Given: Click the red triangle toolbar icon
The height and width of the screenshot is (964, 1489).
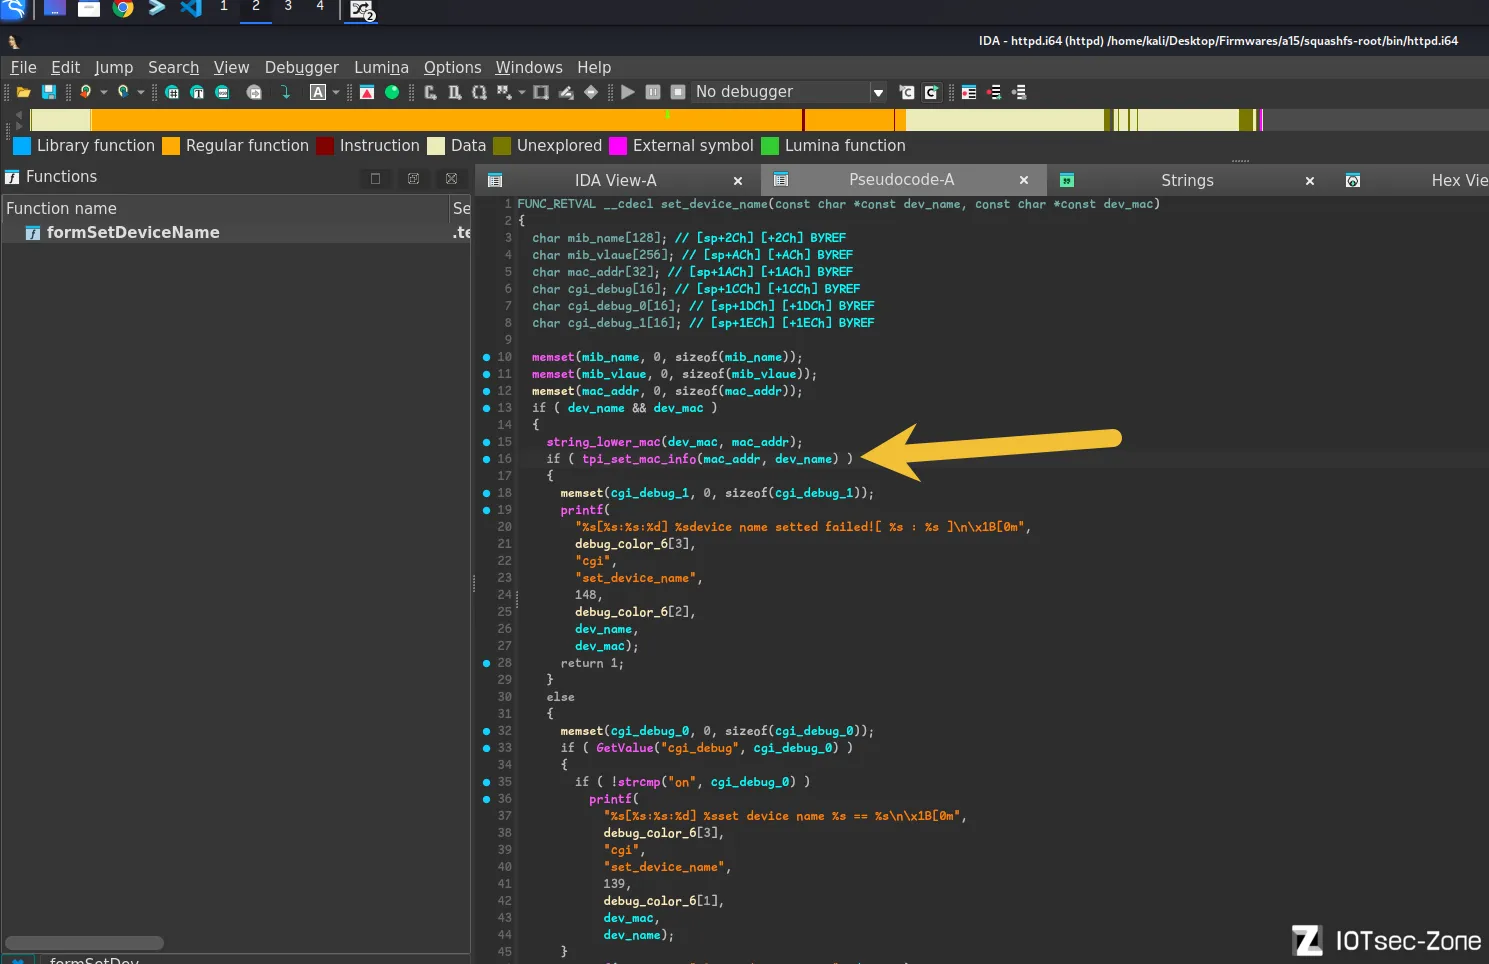Looking at the screenshot, I should (367, 92).
